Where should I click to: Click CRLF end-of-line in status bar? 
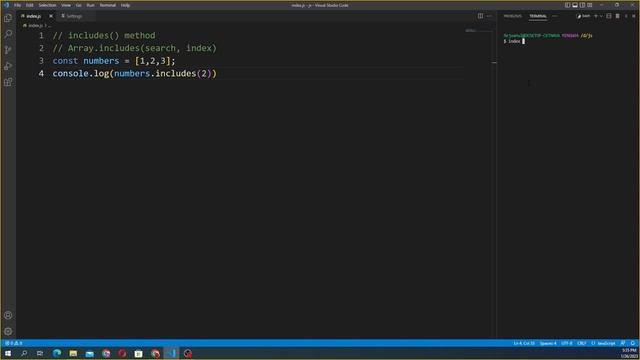coord(582,343)
